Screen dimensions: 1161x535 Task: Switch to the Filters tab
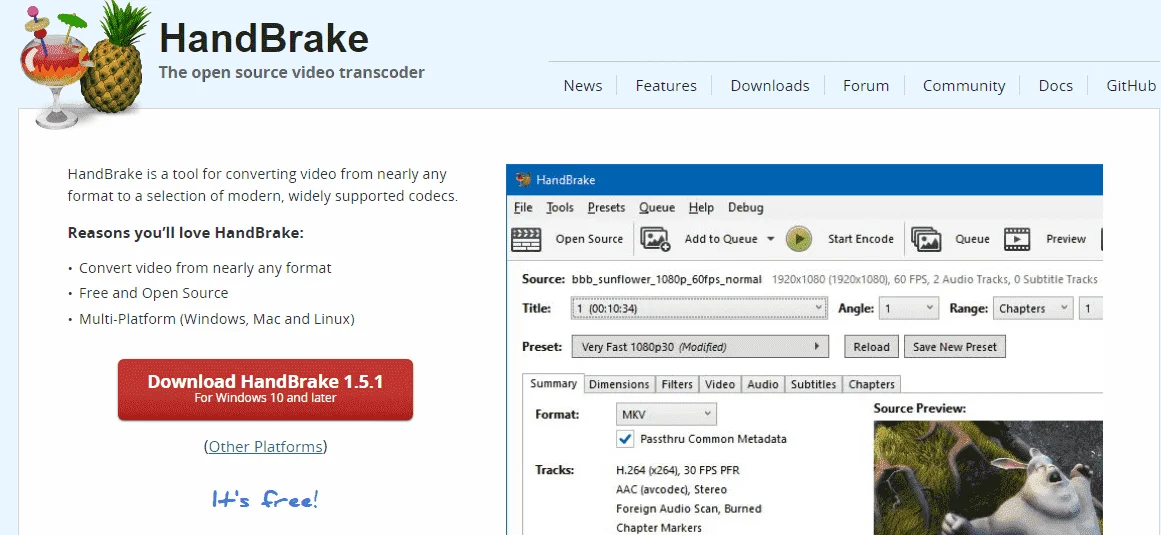click(677, 384)
